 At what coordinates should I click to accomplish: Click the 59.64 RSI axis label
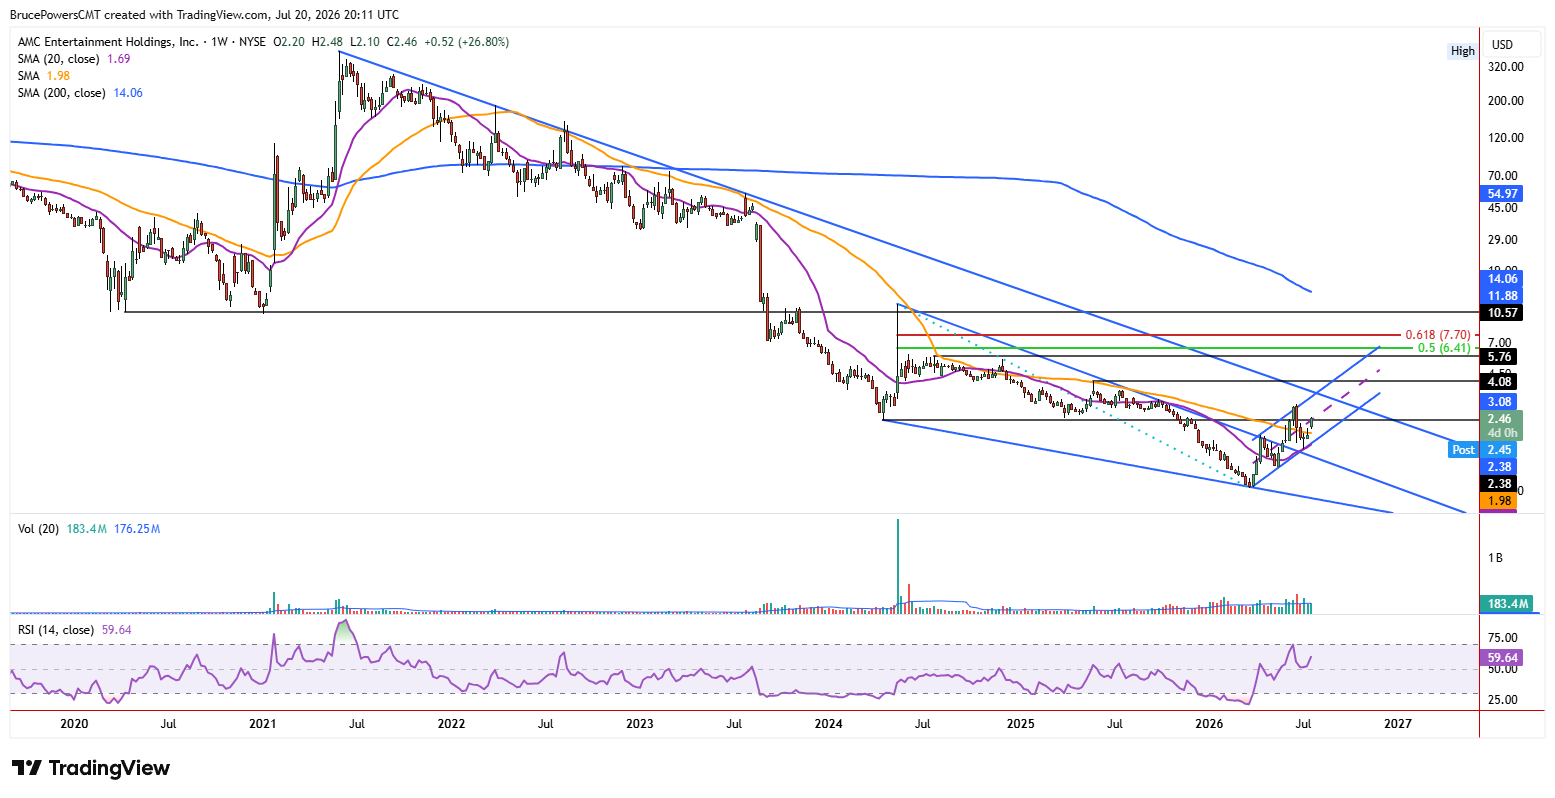tap(1501, 658)
